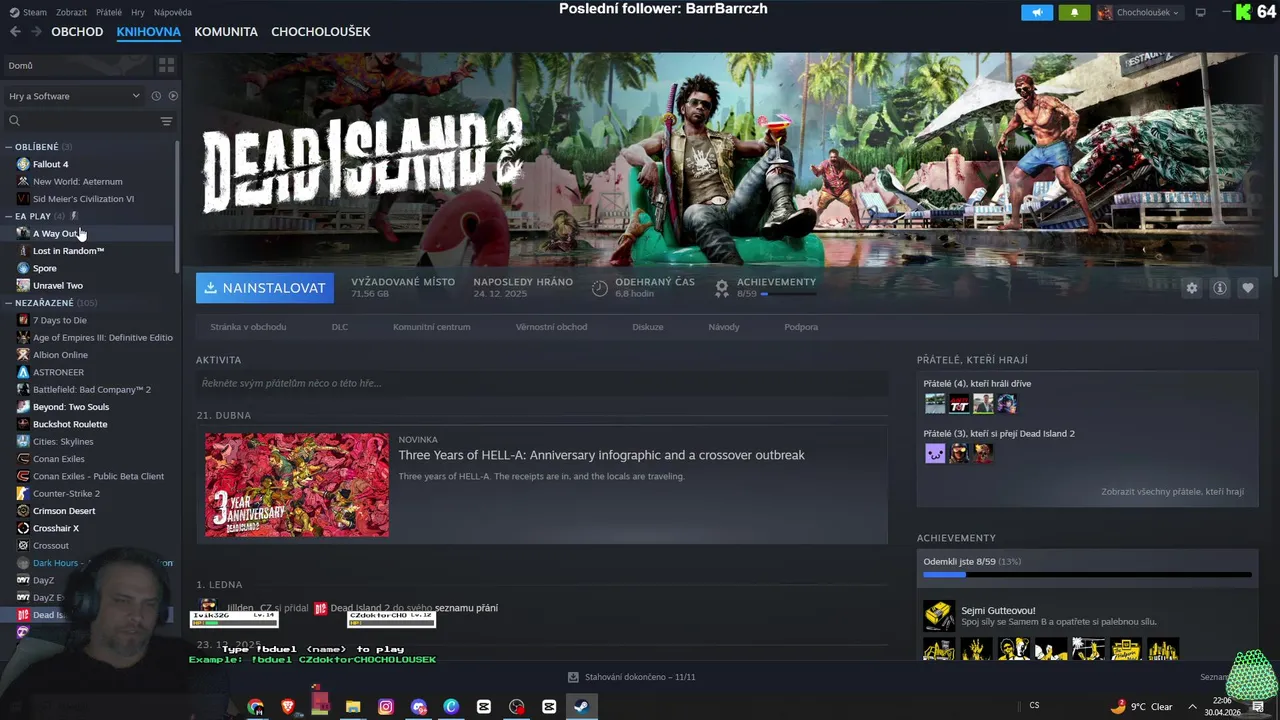Sort library by recent activity clock icon

tap(156, 96)
